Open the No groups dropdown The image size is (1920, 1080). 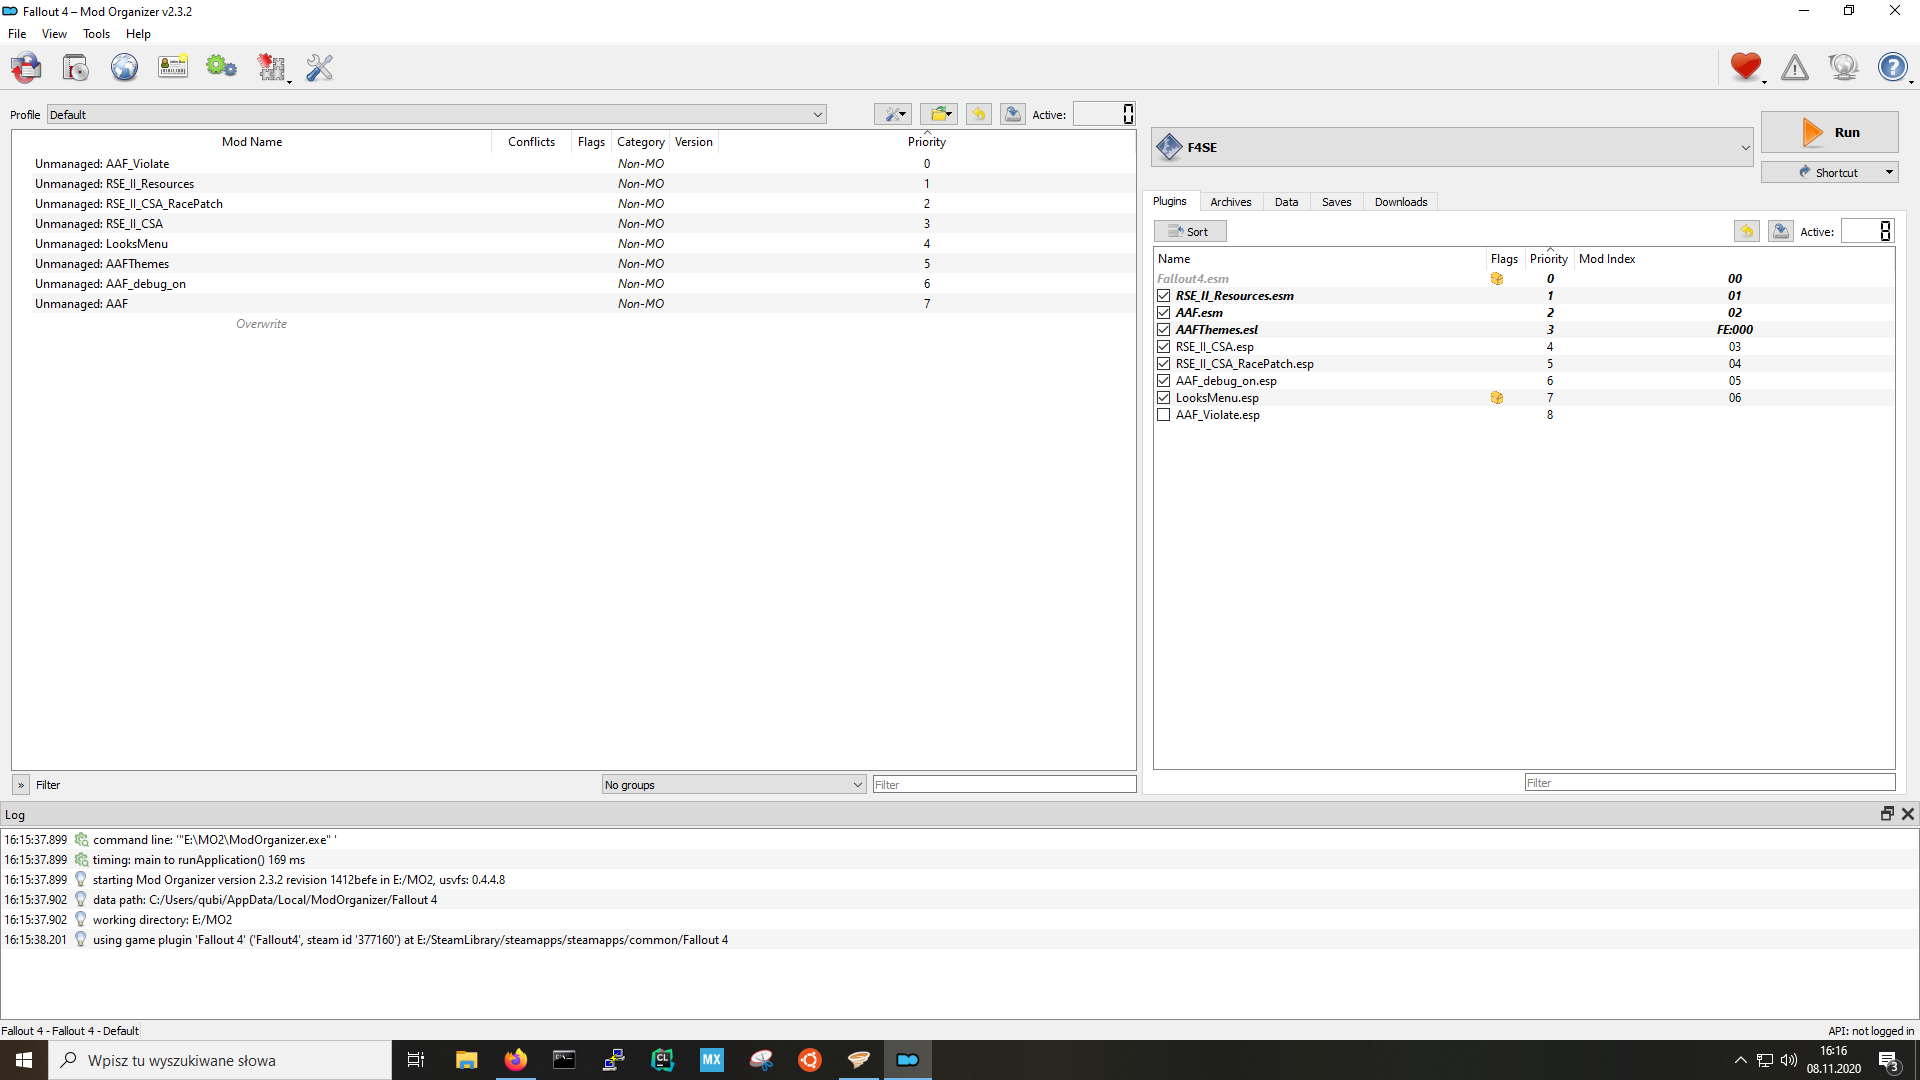[734, 784]
